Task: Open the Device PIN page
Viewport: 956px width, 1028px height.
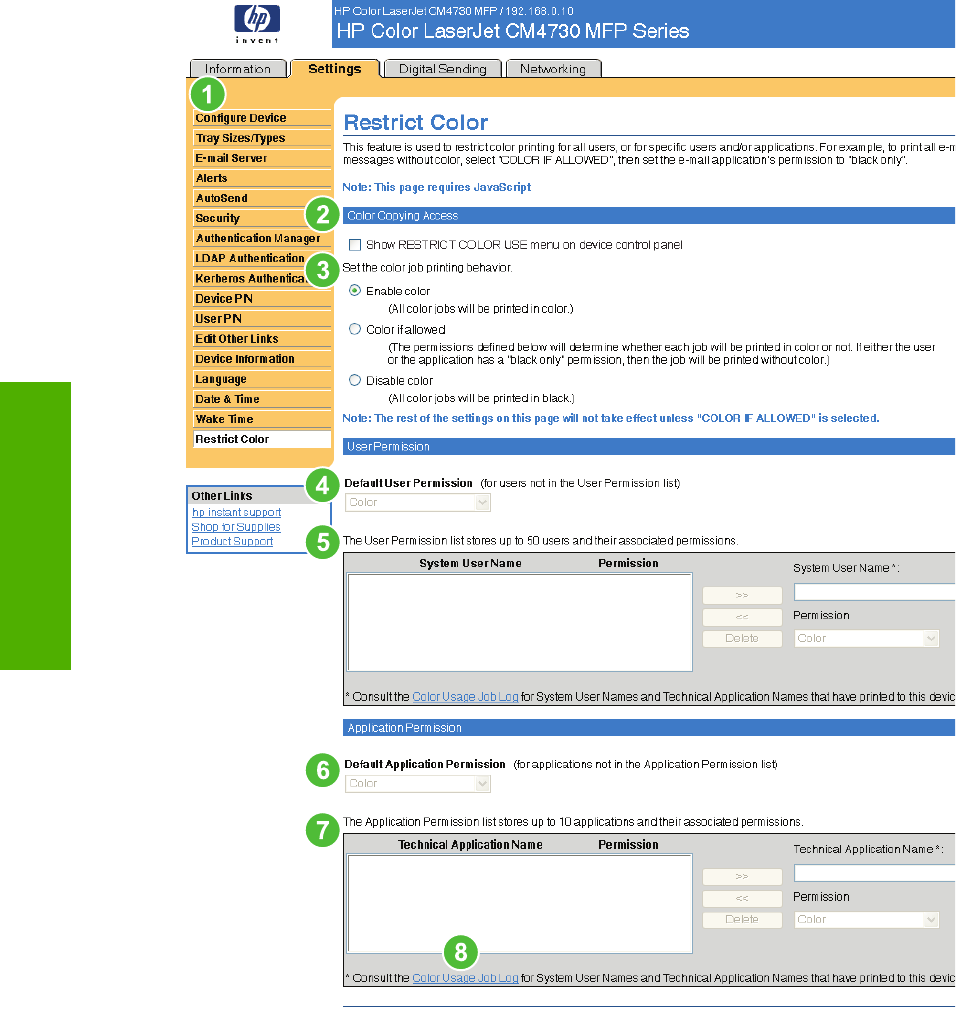Action: 262,299
